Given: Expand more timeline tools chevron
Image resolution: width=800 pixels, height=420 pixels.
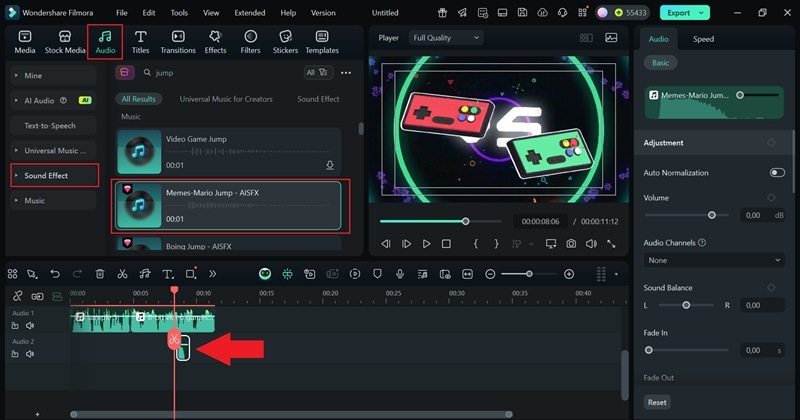Looking at the screenshot, I should pyautogui.click(x=212, y=274).
